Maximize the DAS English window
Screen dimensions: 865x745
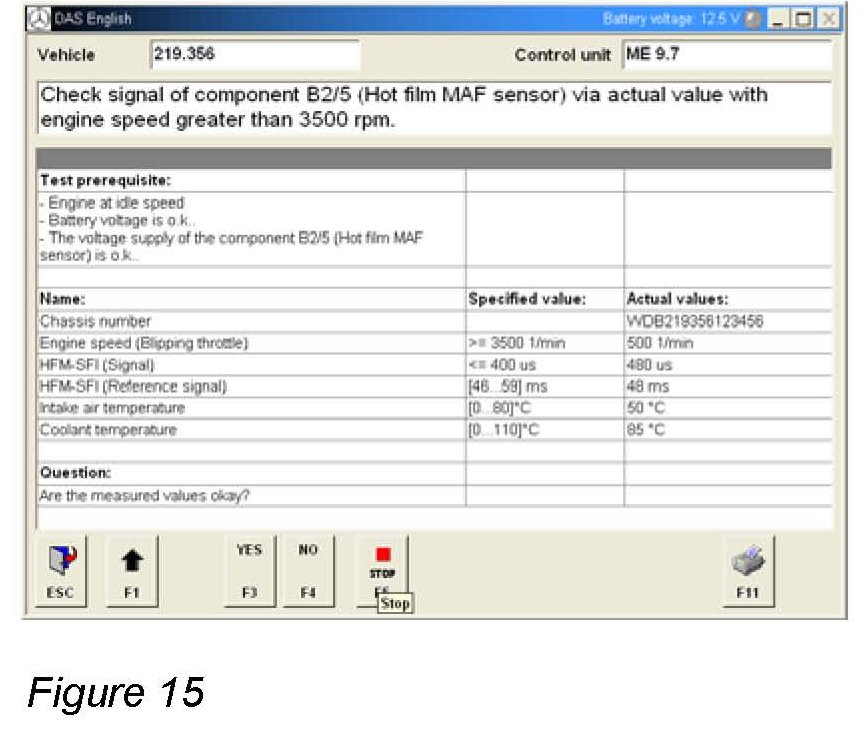(x=800, y=19)
